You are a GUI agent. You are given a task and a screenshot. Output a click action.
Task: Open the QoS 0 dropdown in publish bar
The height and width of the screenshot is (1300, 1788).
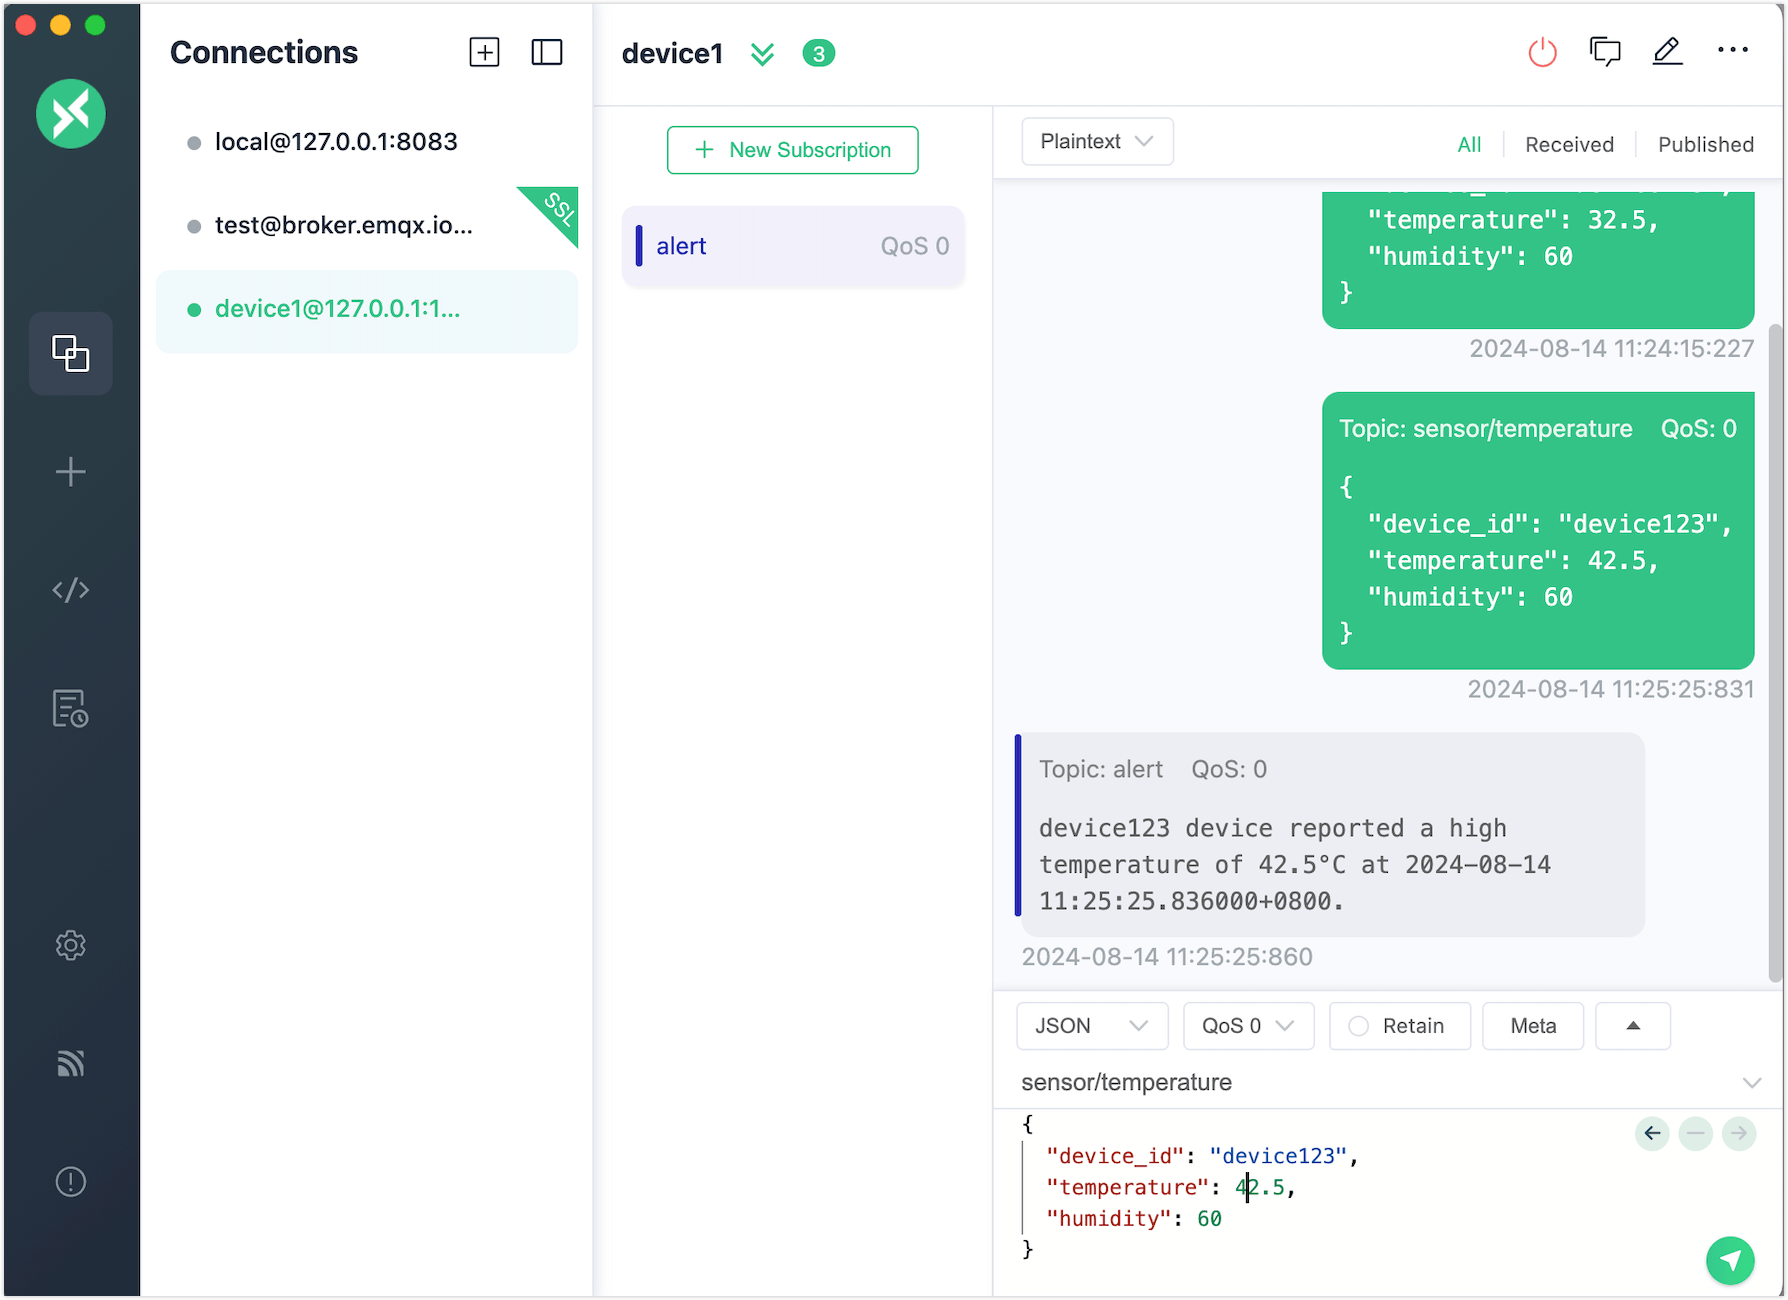[x=1247, y=1026]
